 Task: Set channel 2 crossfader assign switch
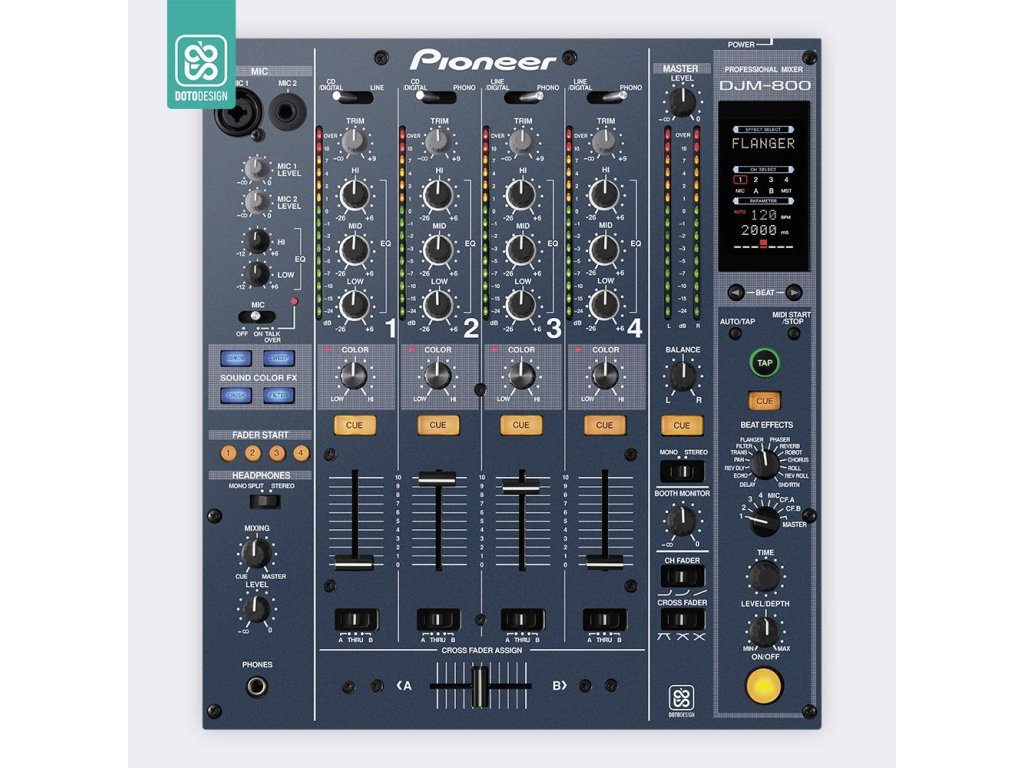coord(438,619)
